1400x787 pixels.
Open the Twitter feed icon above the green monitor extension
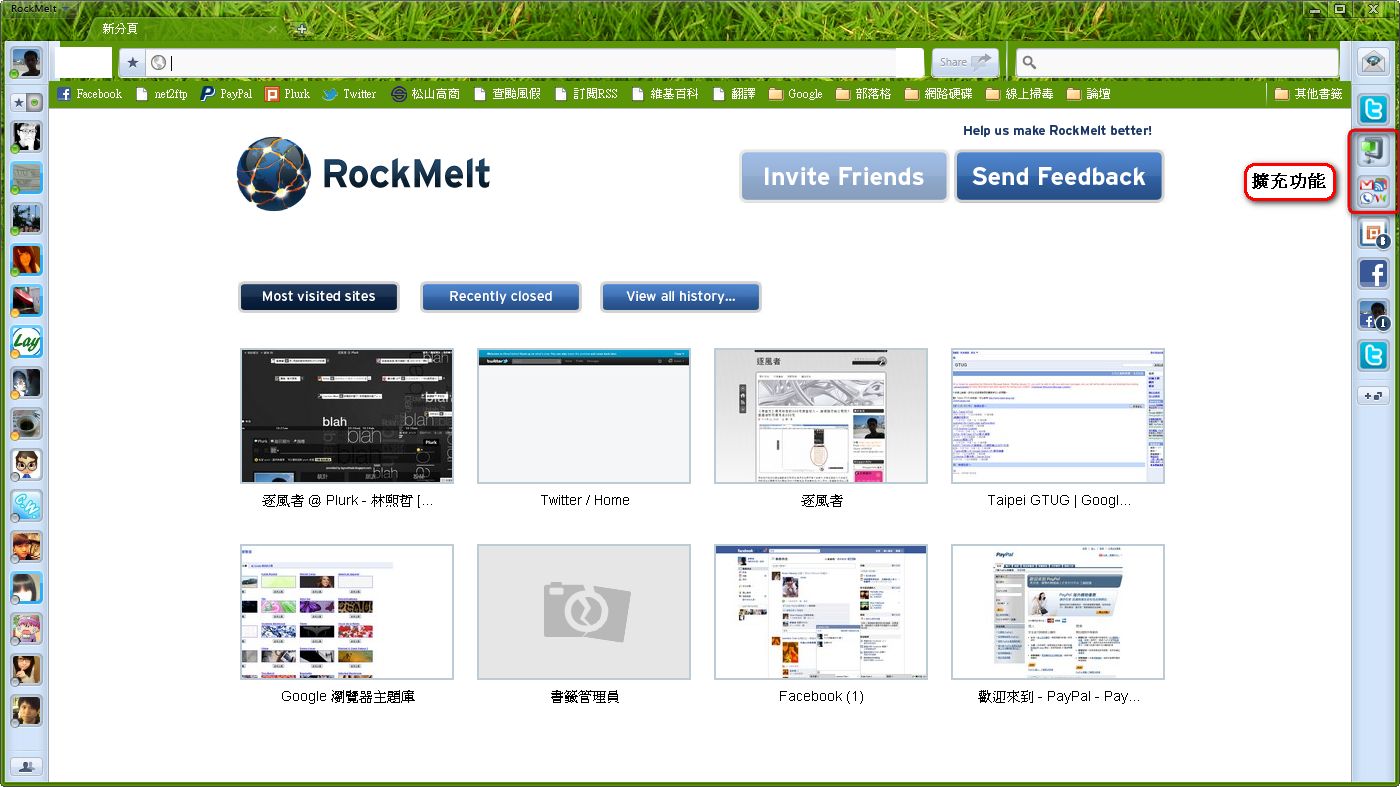point(1373,109)
